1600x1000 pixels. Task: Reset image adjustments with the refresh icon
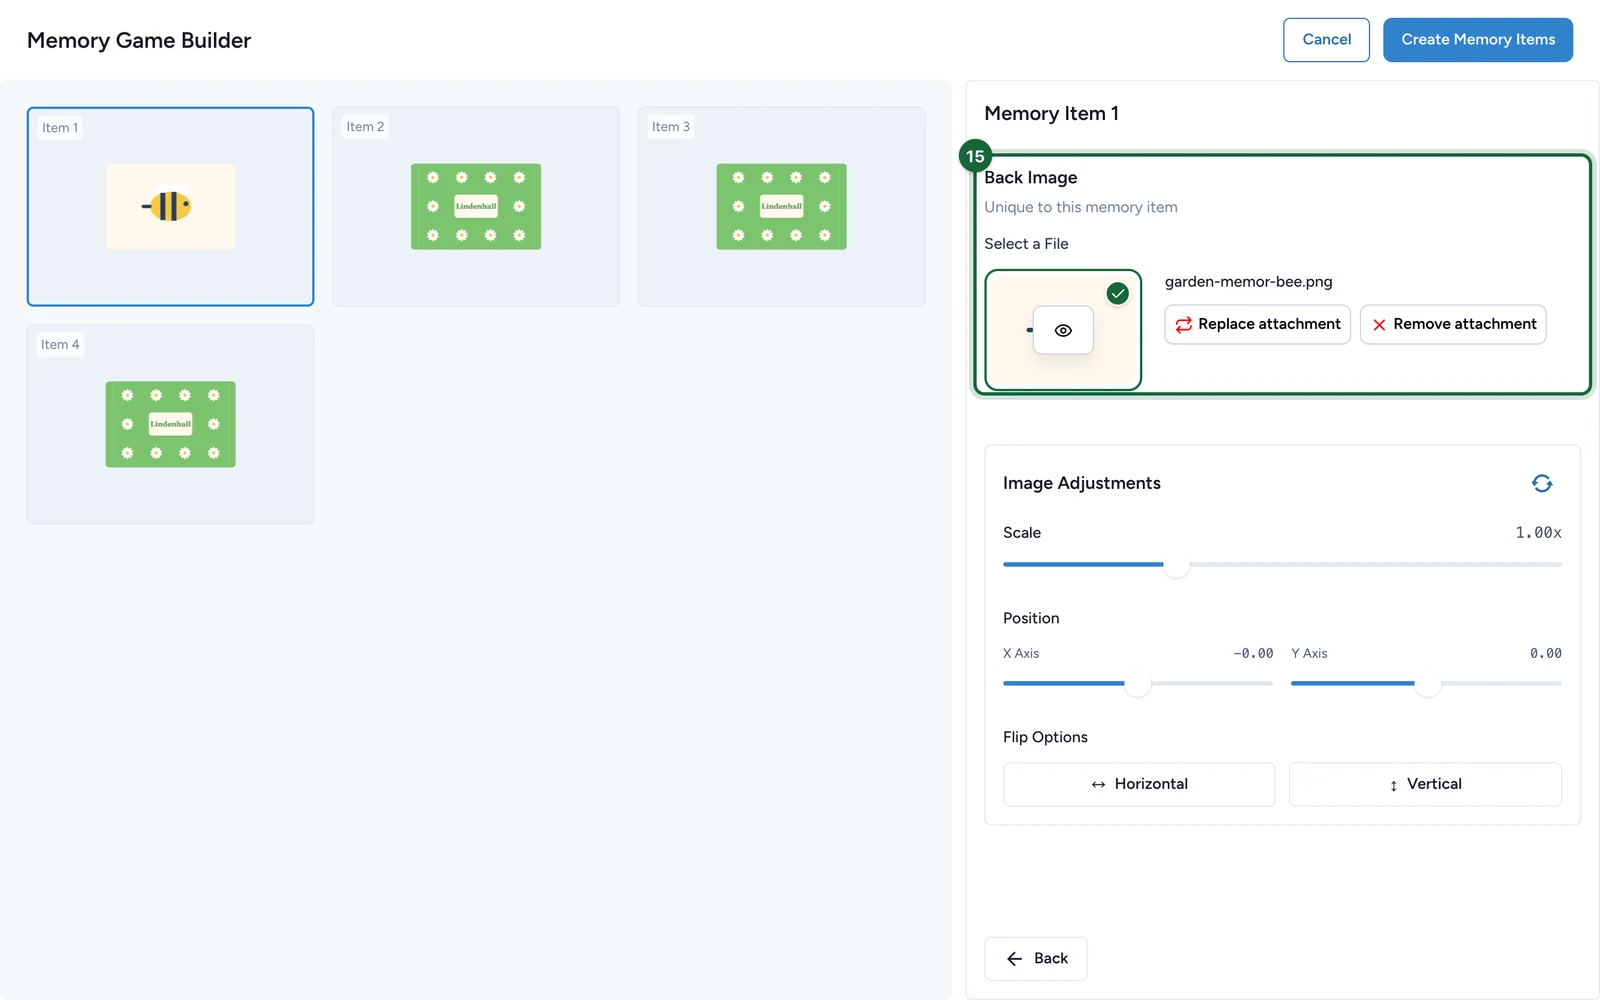(x=1542, y=484)
